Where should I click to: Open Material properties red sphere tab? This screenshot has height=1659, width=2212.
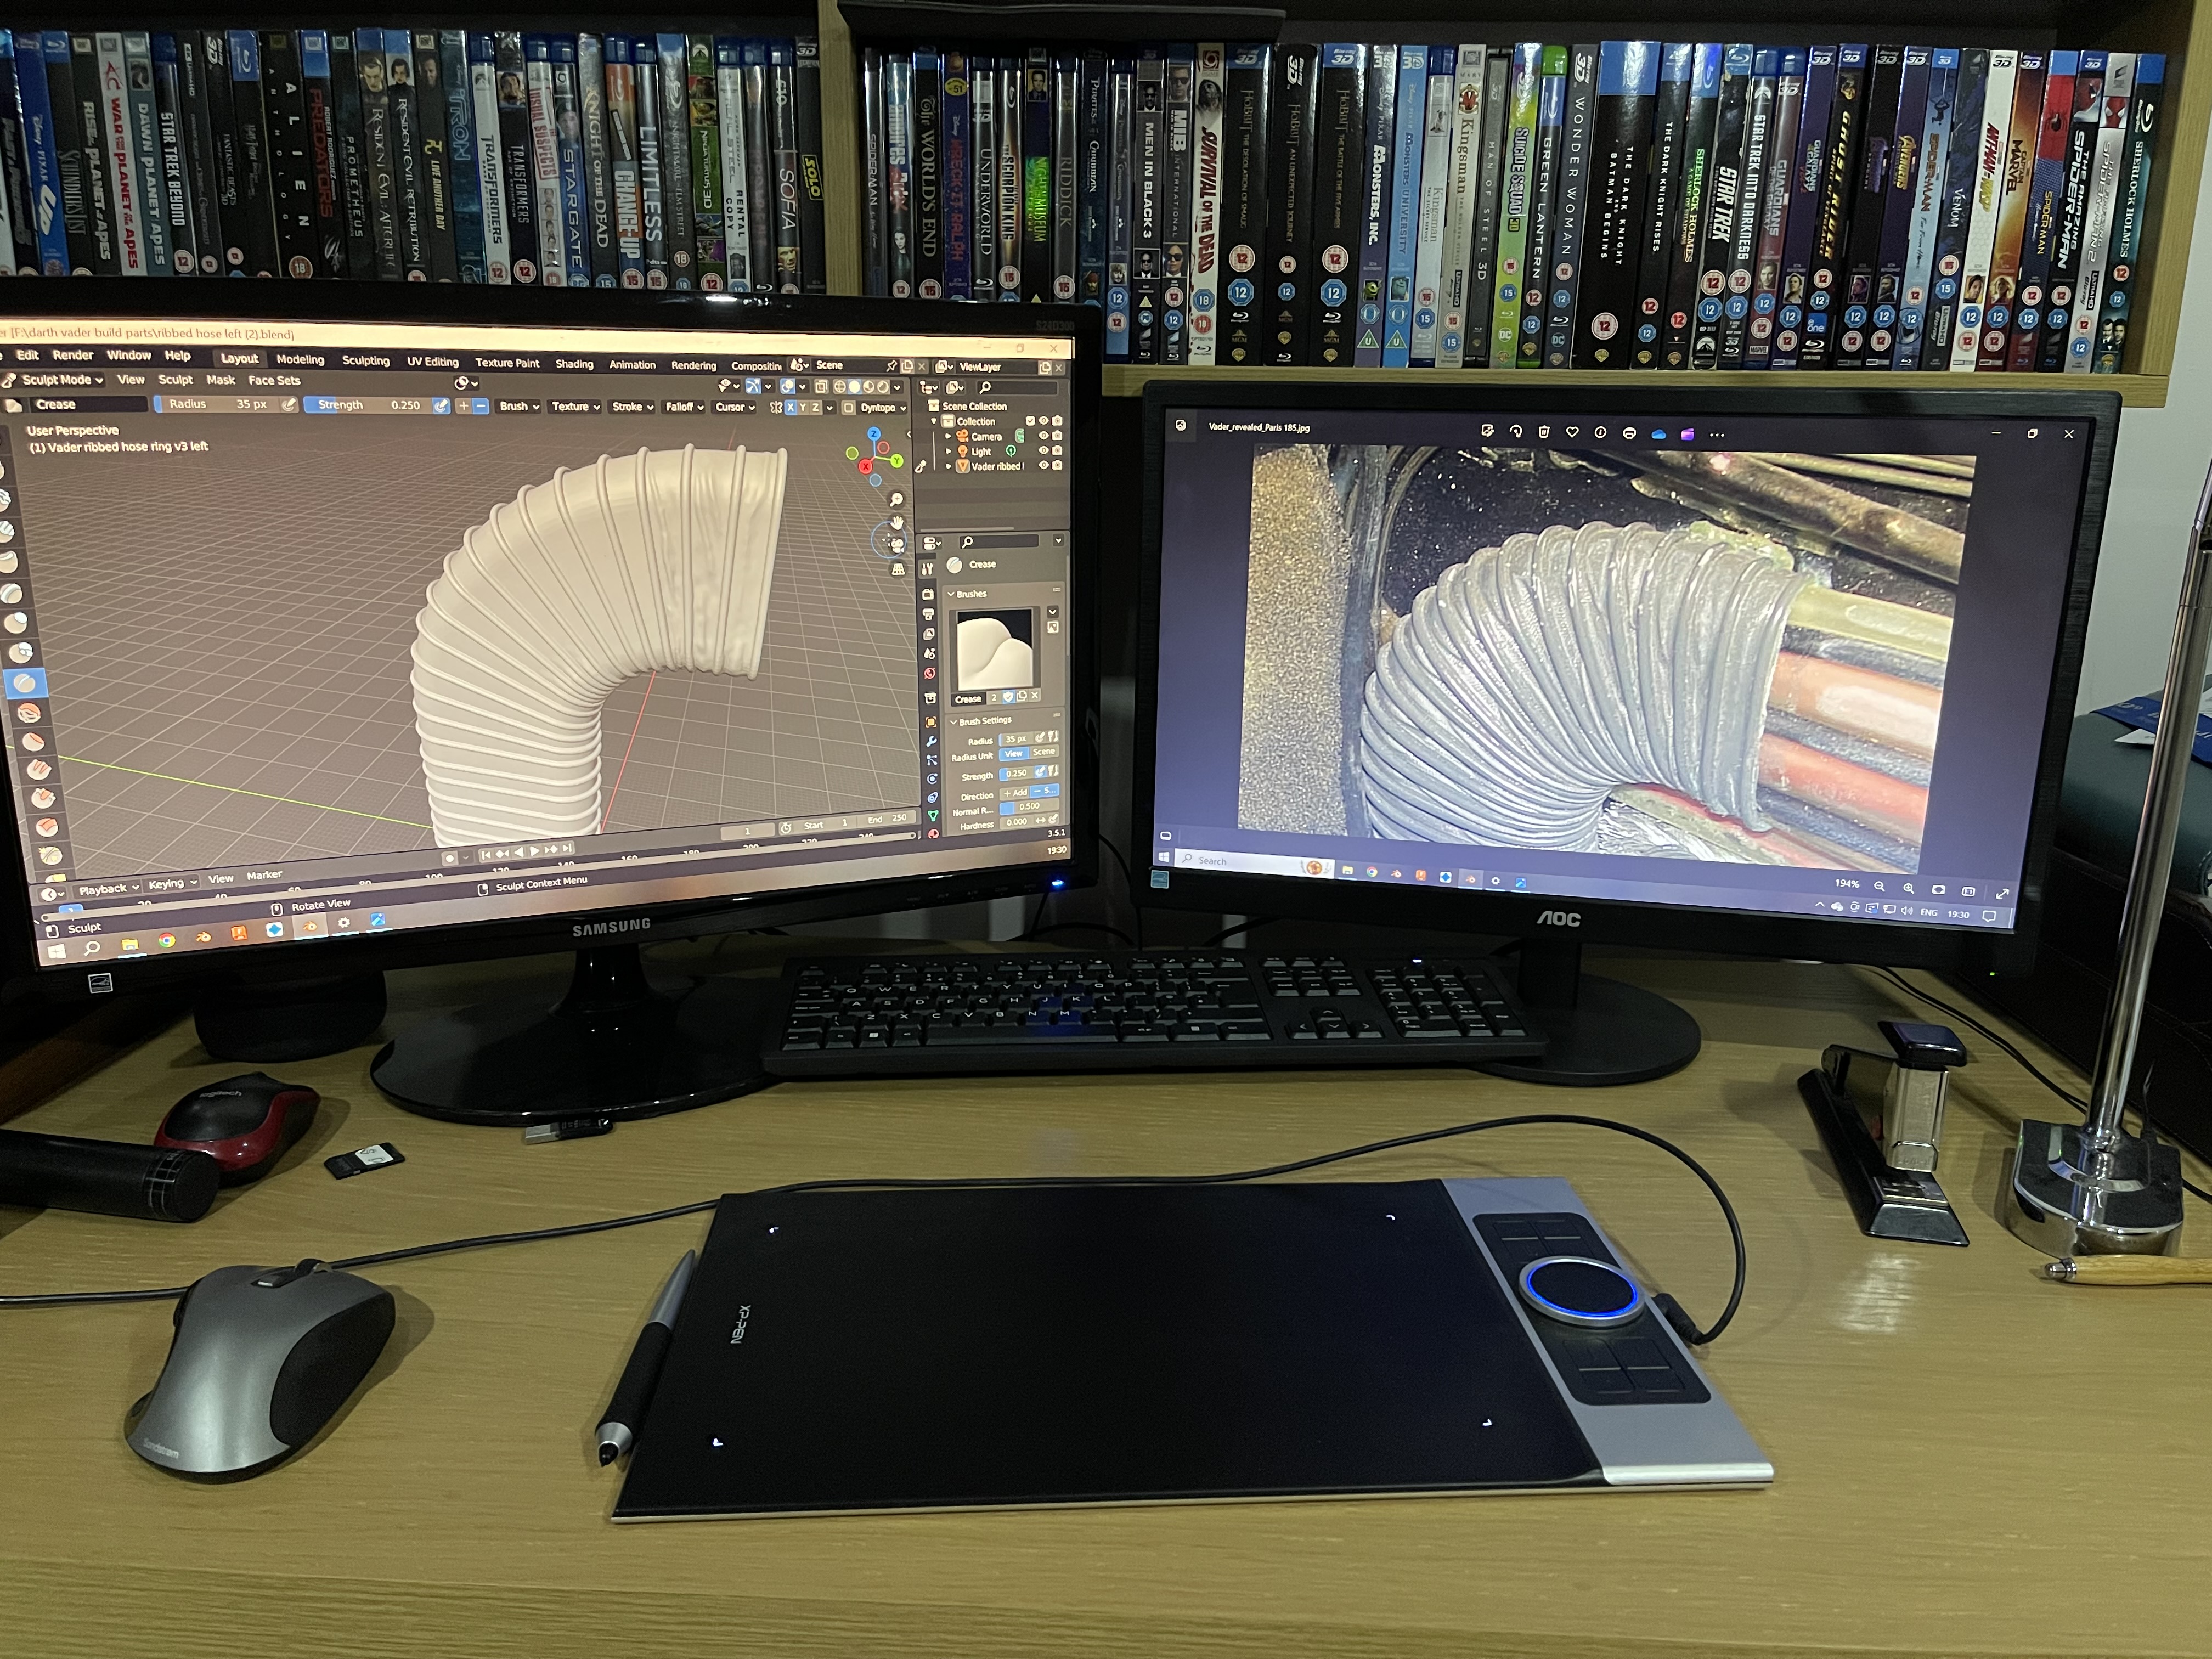tap(933, 833)
